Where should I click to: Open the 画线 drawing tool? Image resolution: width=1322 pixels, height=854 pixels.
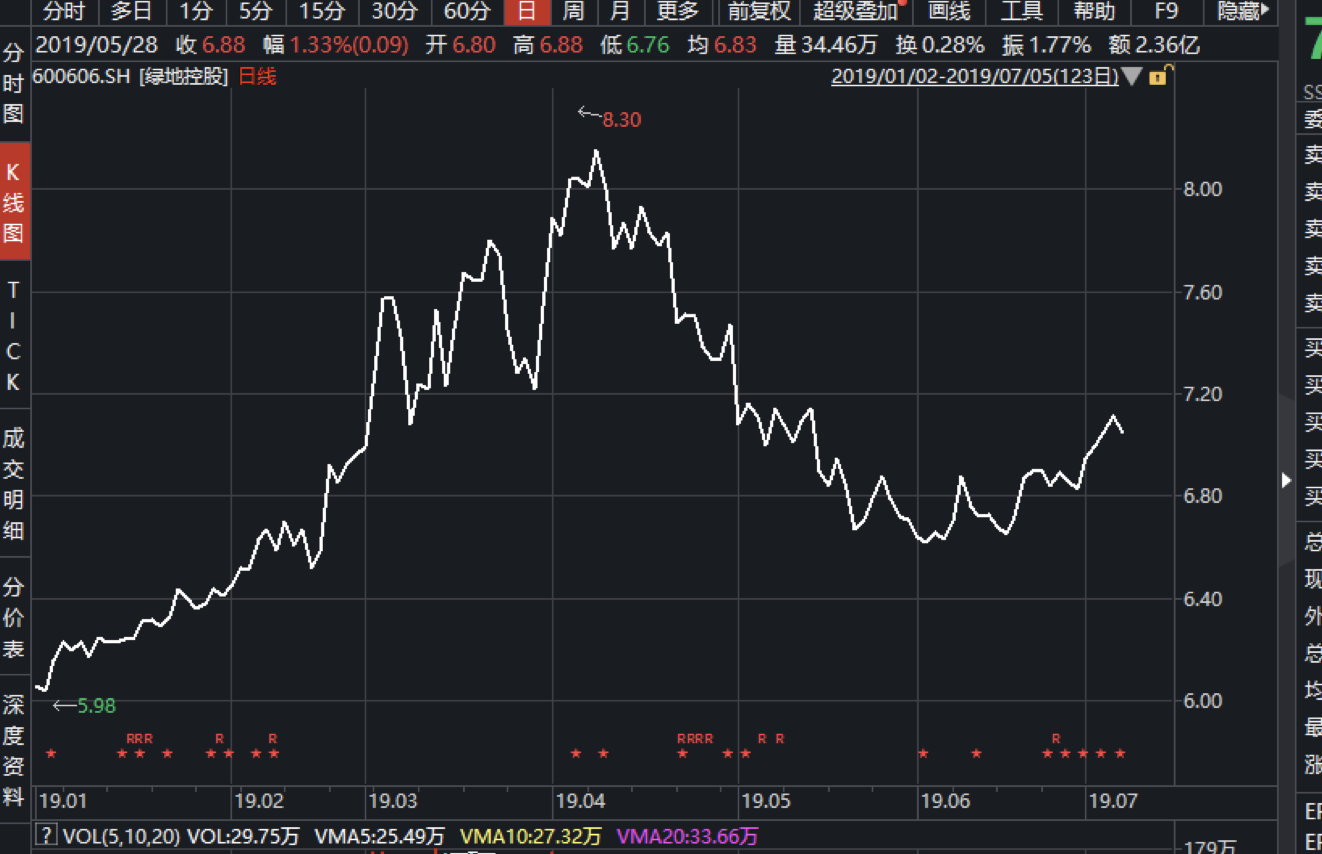[949, 12]
